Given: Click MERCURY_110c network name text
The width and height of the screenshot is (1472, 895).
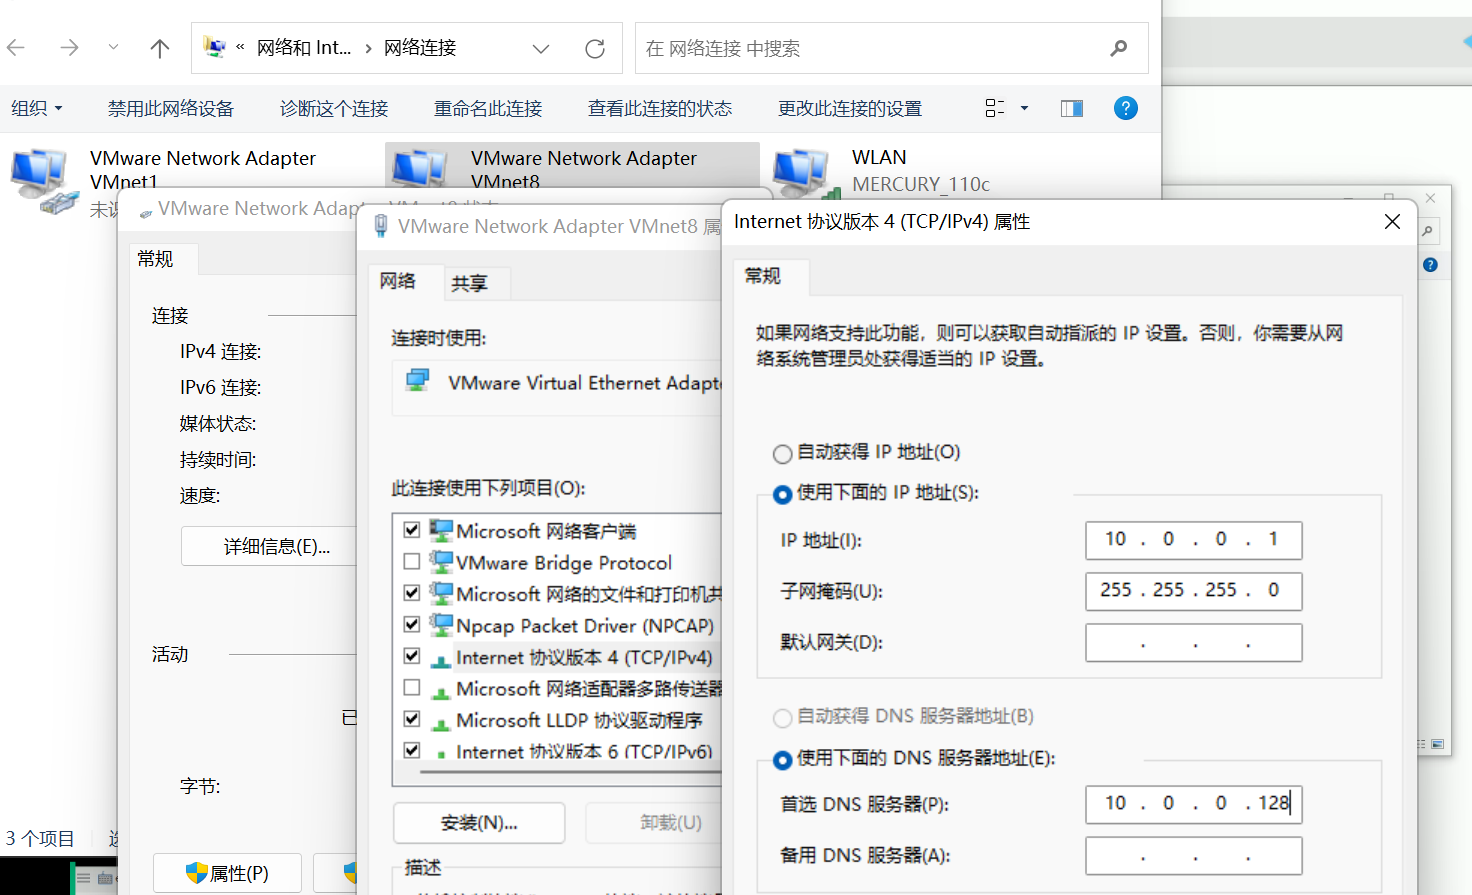Looking at the screenshot, I should tap(921, 184).
